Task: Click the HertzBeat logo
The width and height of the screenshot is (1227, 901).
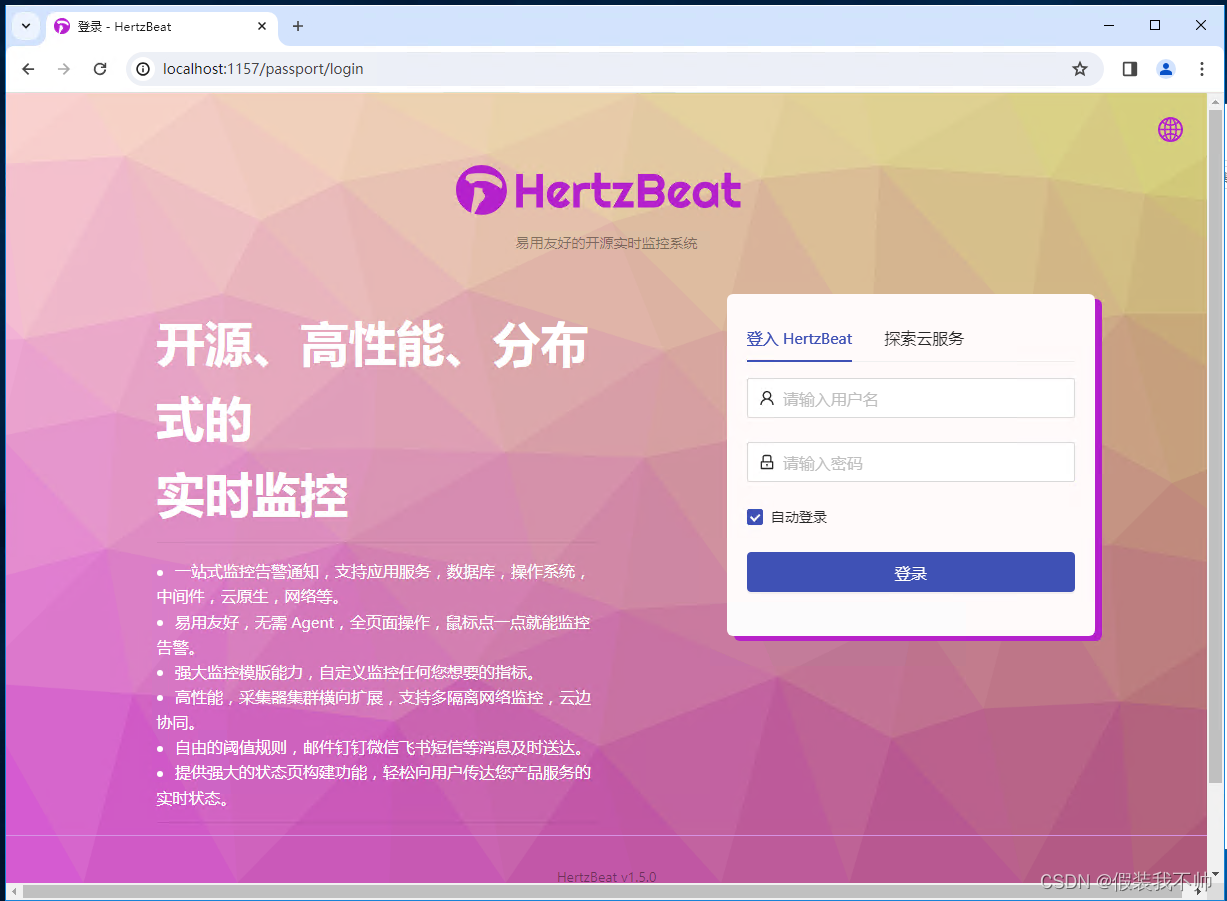Action: (598, 189)
